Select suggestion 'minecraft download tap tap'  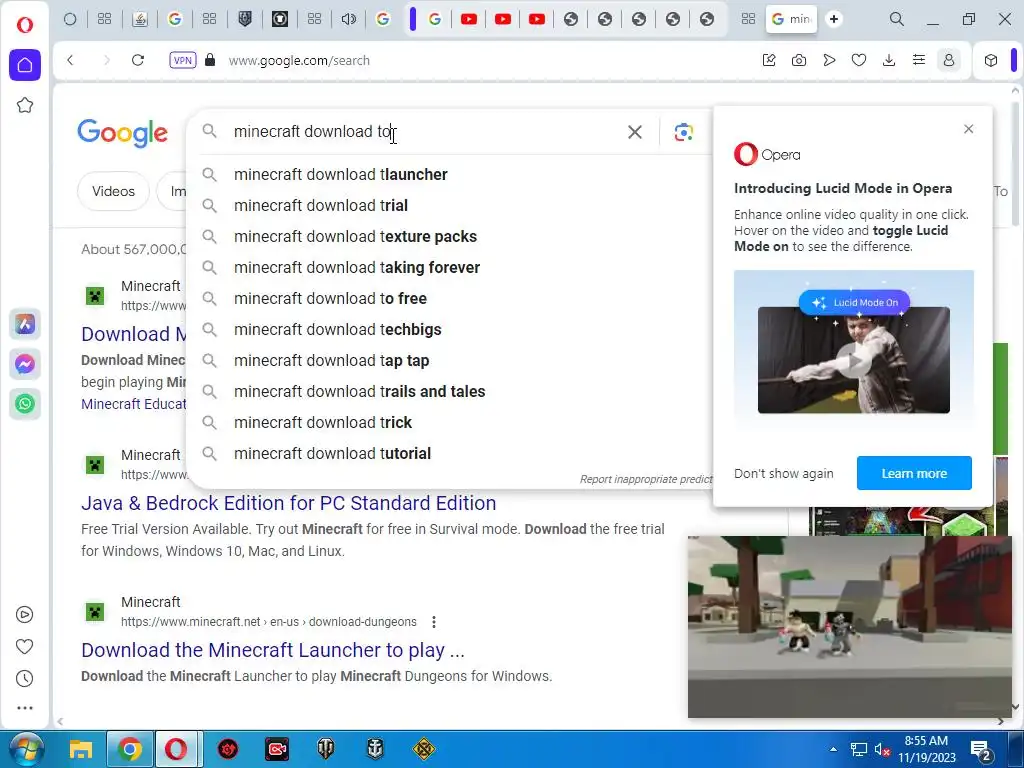tap(451, 360)
